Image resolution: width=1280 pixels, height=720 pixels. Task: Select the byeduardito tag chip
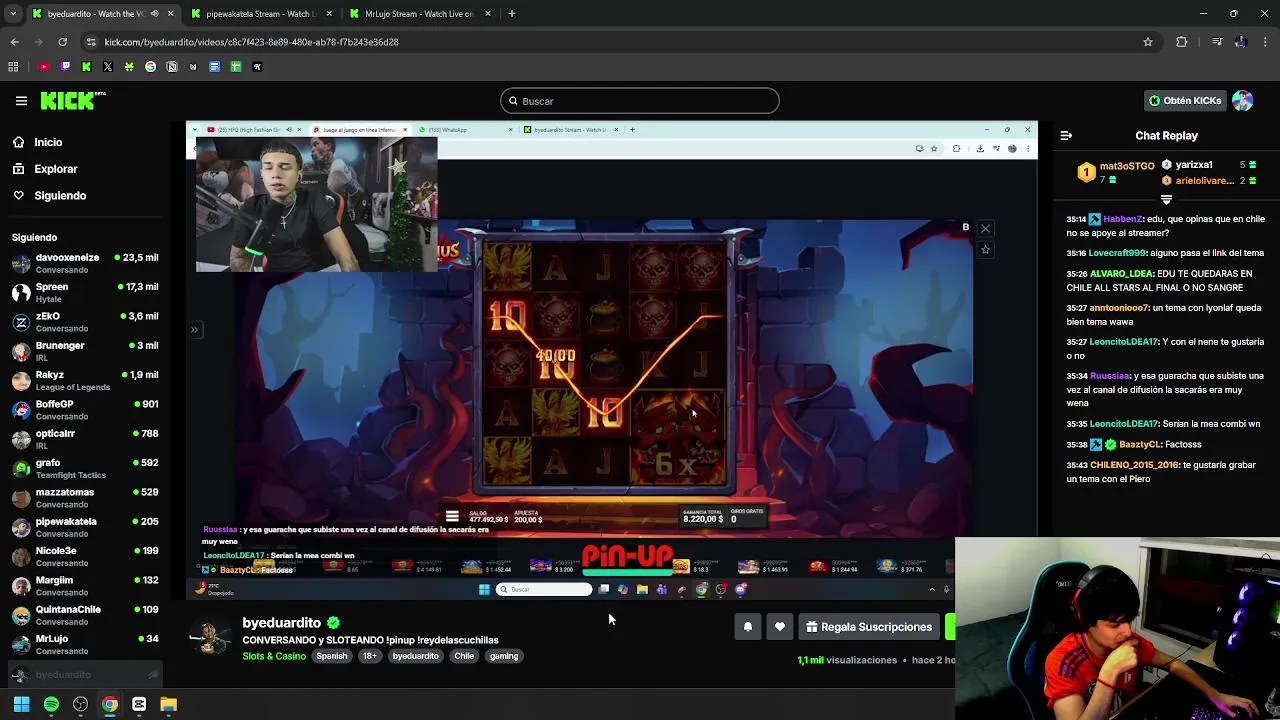(x=416, y=656)
